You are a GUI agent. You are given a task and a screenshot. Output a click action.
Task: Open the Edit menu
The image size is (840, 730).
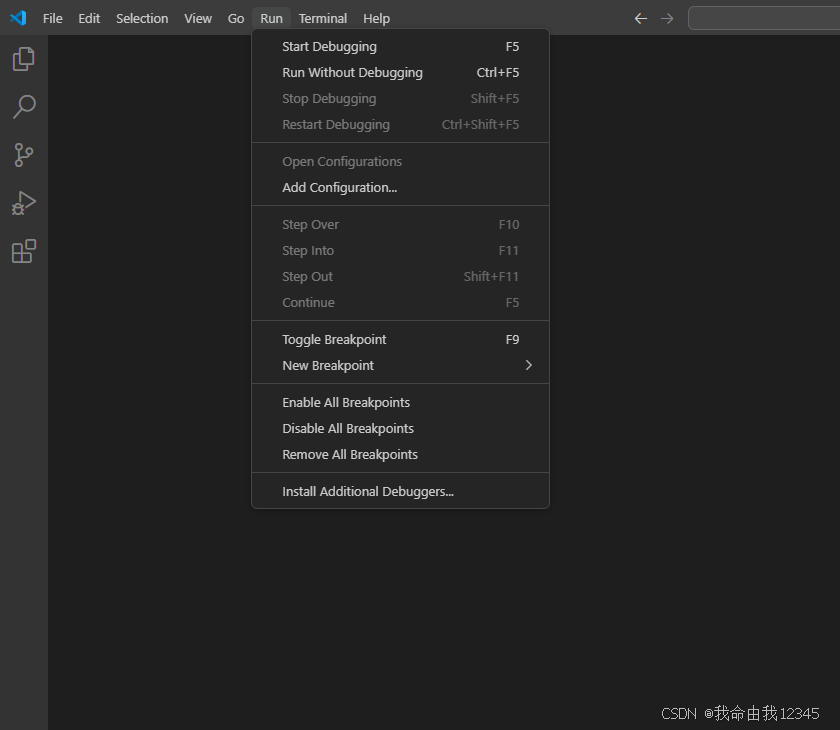[89, 18]
